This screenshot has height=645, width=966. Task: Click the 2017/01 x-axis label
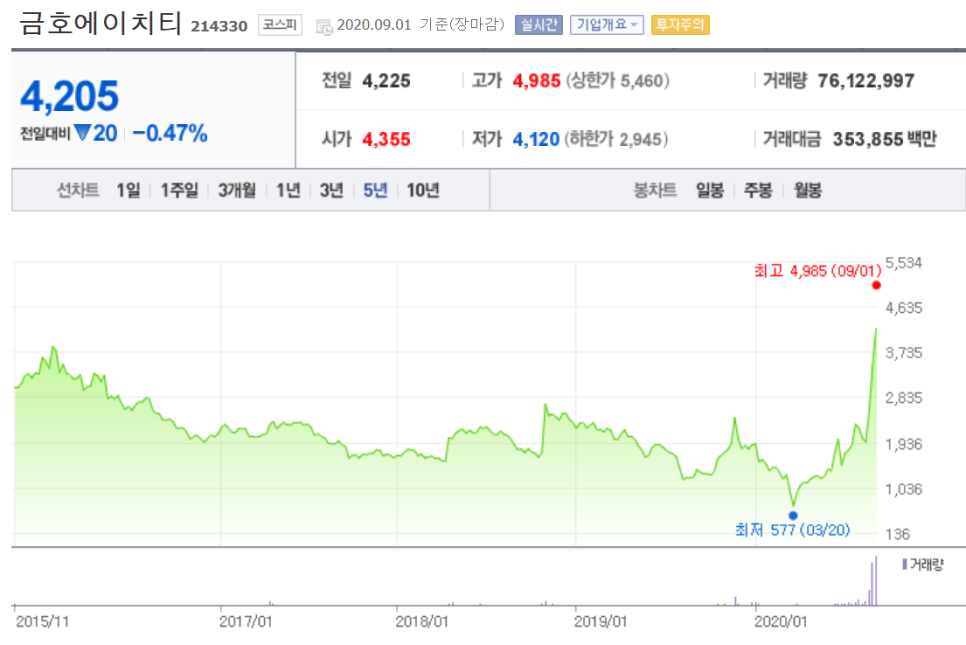(x=246, y=622)
